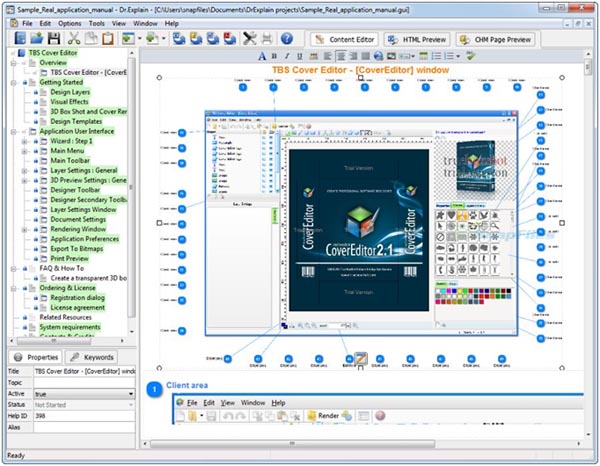Click the text color palette icon
600x466 pixels.
(x=313, y=56)
